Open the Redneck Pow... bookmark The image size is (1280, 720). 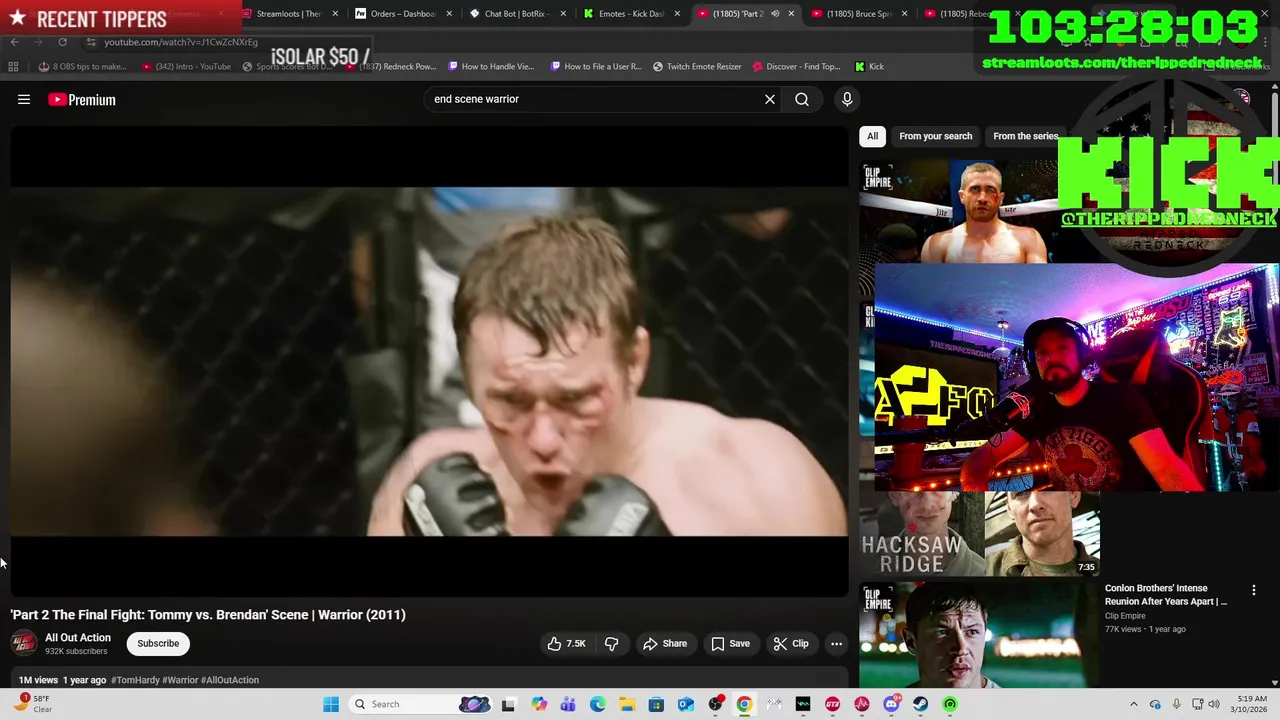391,67
